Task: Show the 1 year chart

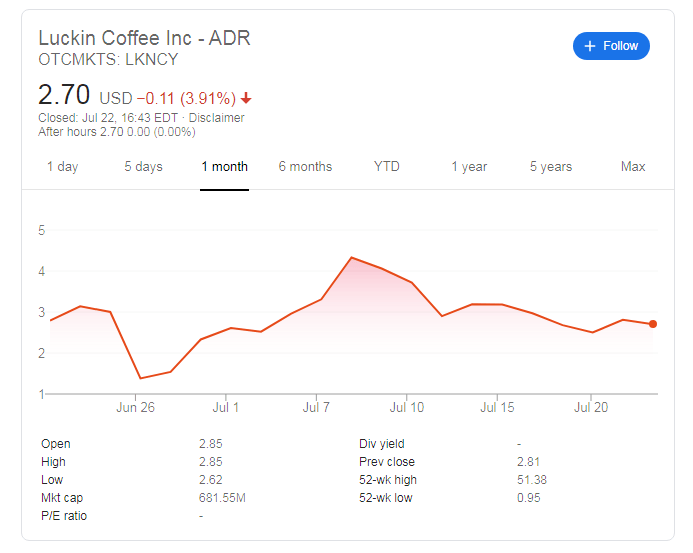Action: tap(469, 167)
